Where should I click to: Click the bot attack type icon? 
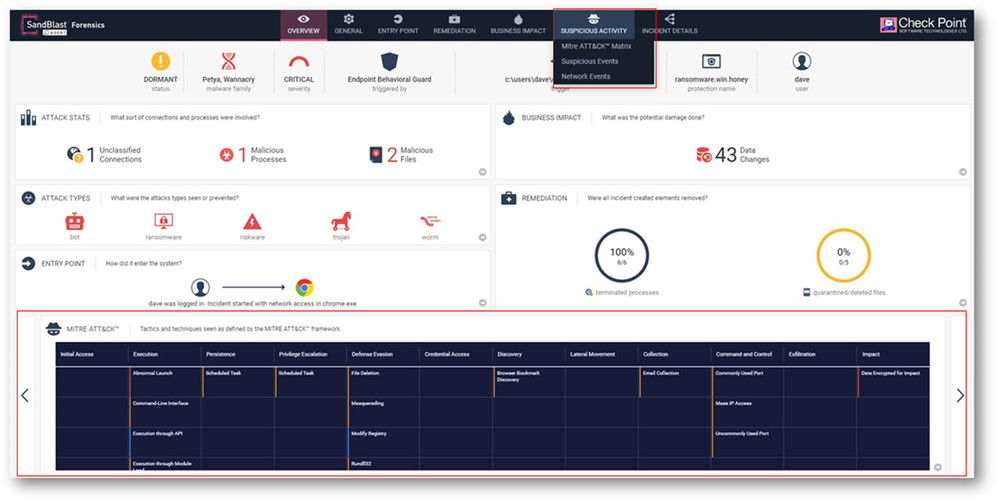[75, 221]
